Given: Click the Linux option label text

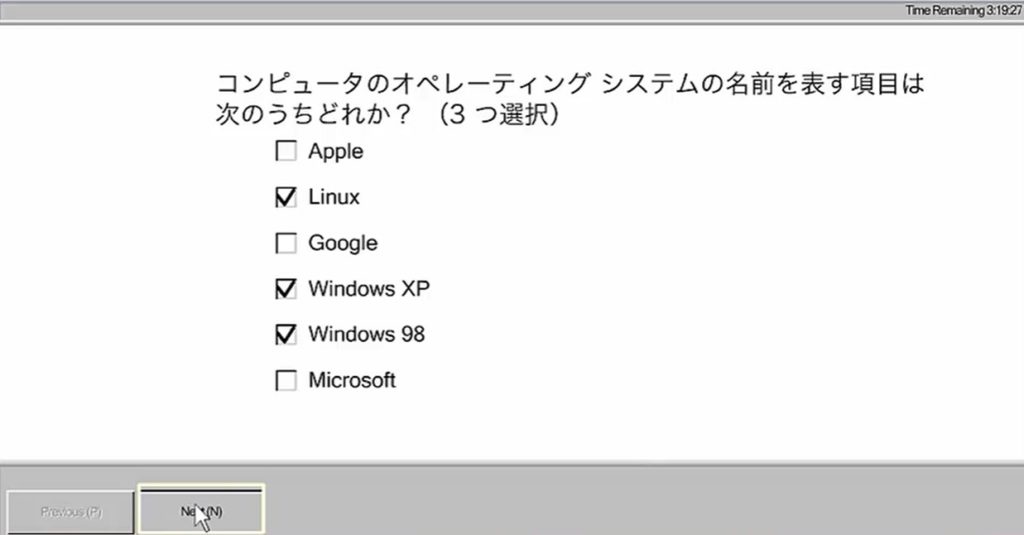Looking at the screenshot, I should click(334, 198).
